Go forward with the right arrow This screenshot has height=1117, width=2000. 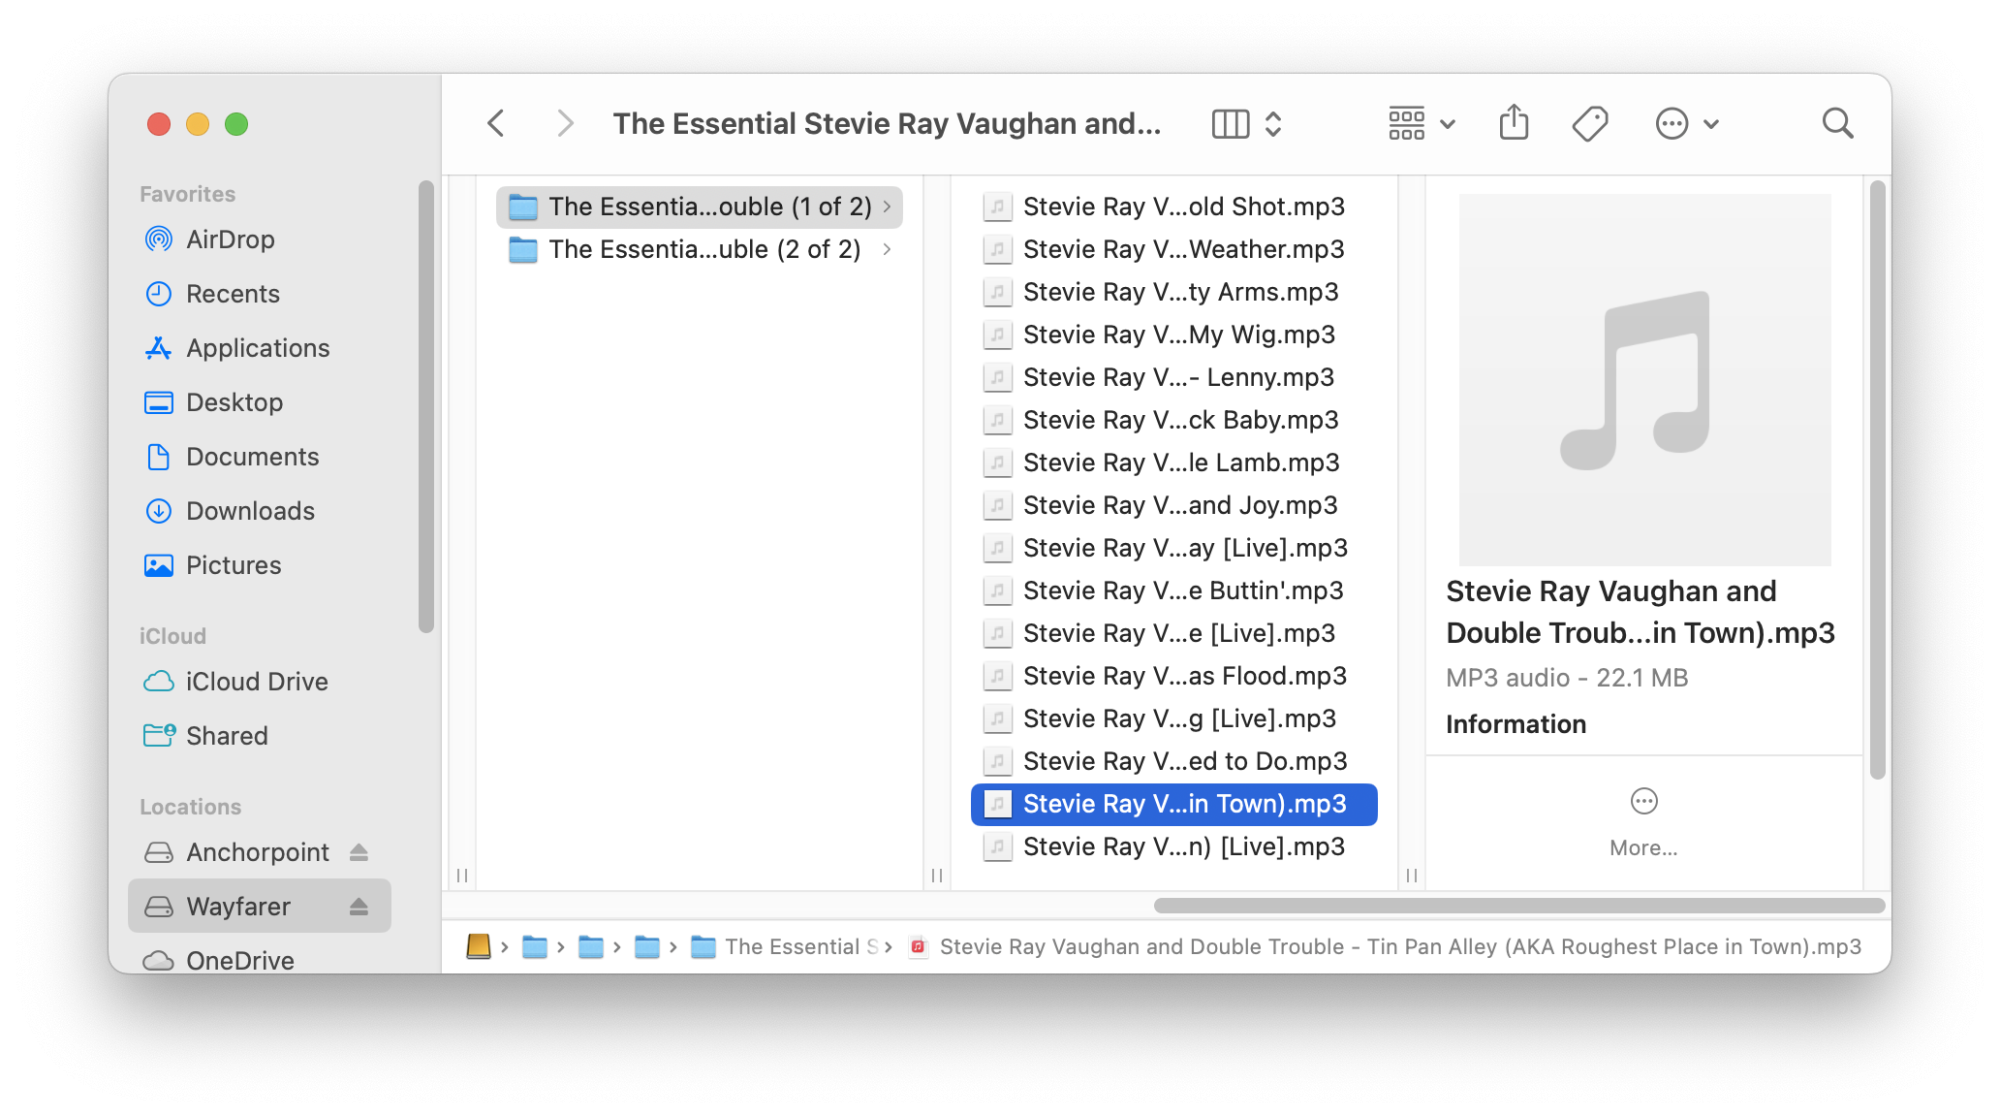tap(565, 123)
